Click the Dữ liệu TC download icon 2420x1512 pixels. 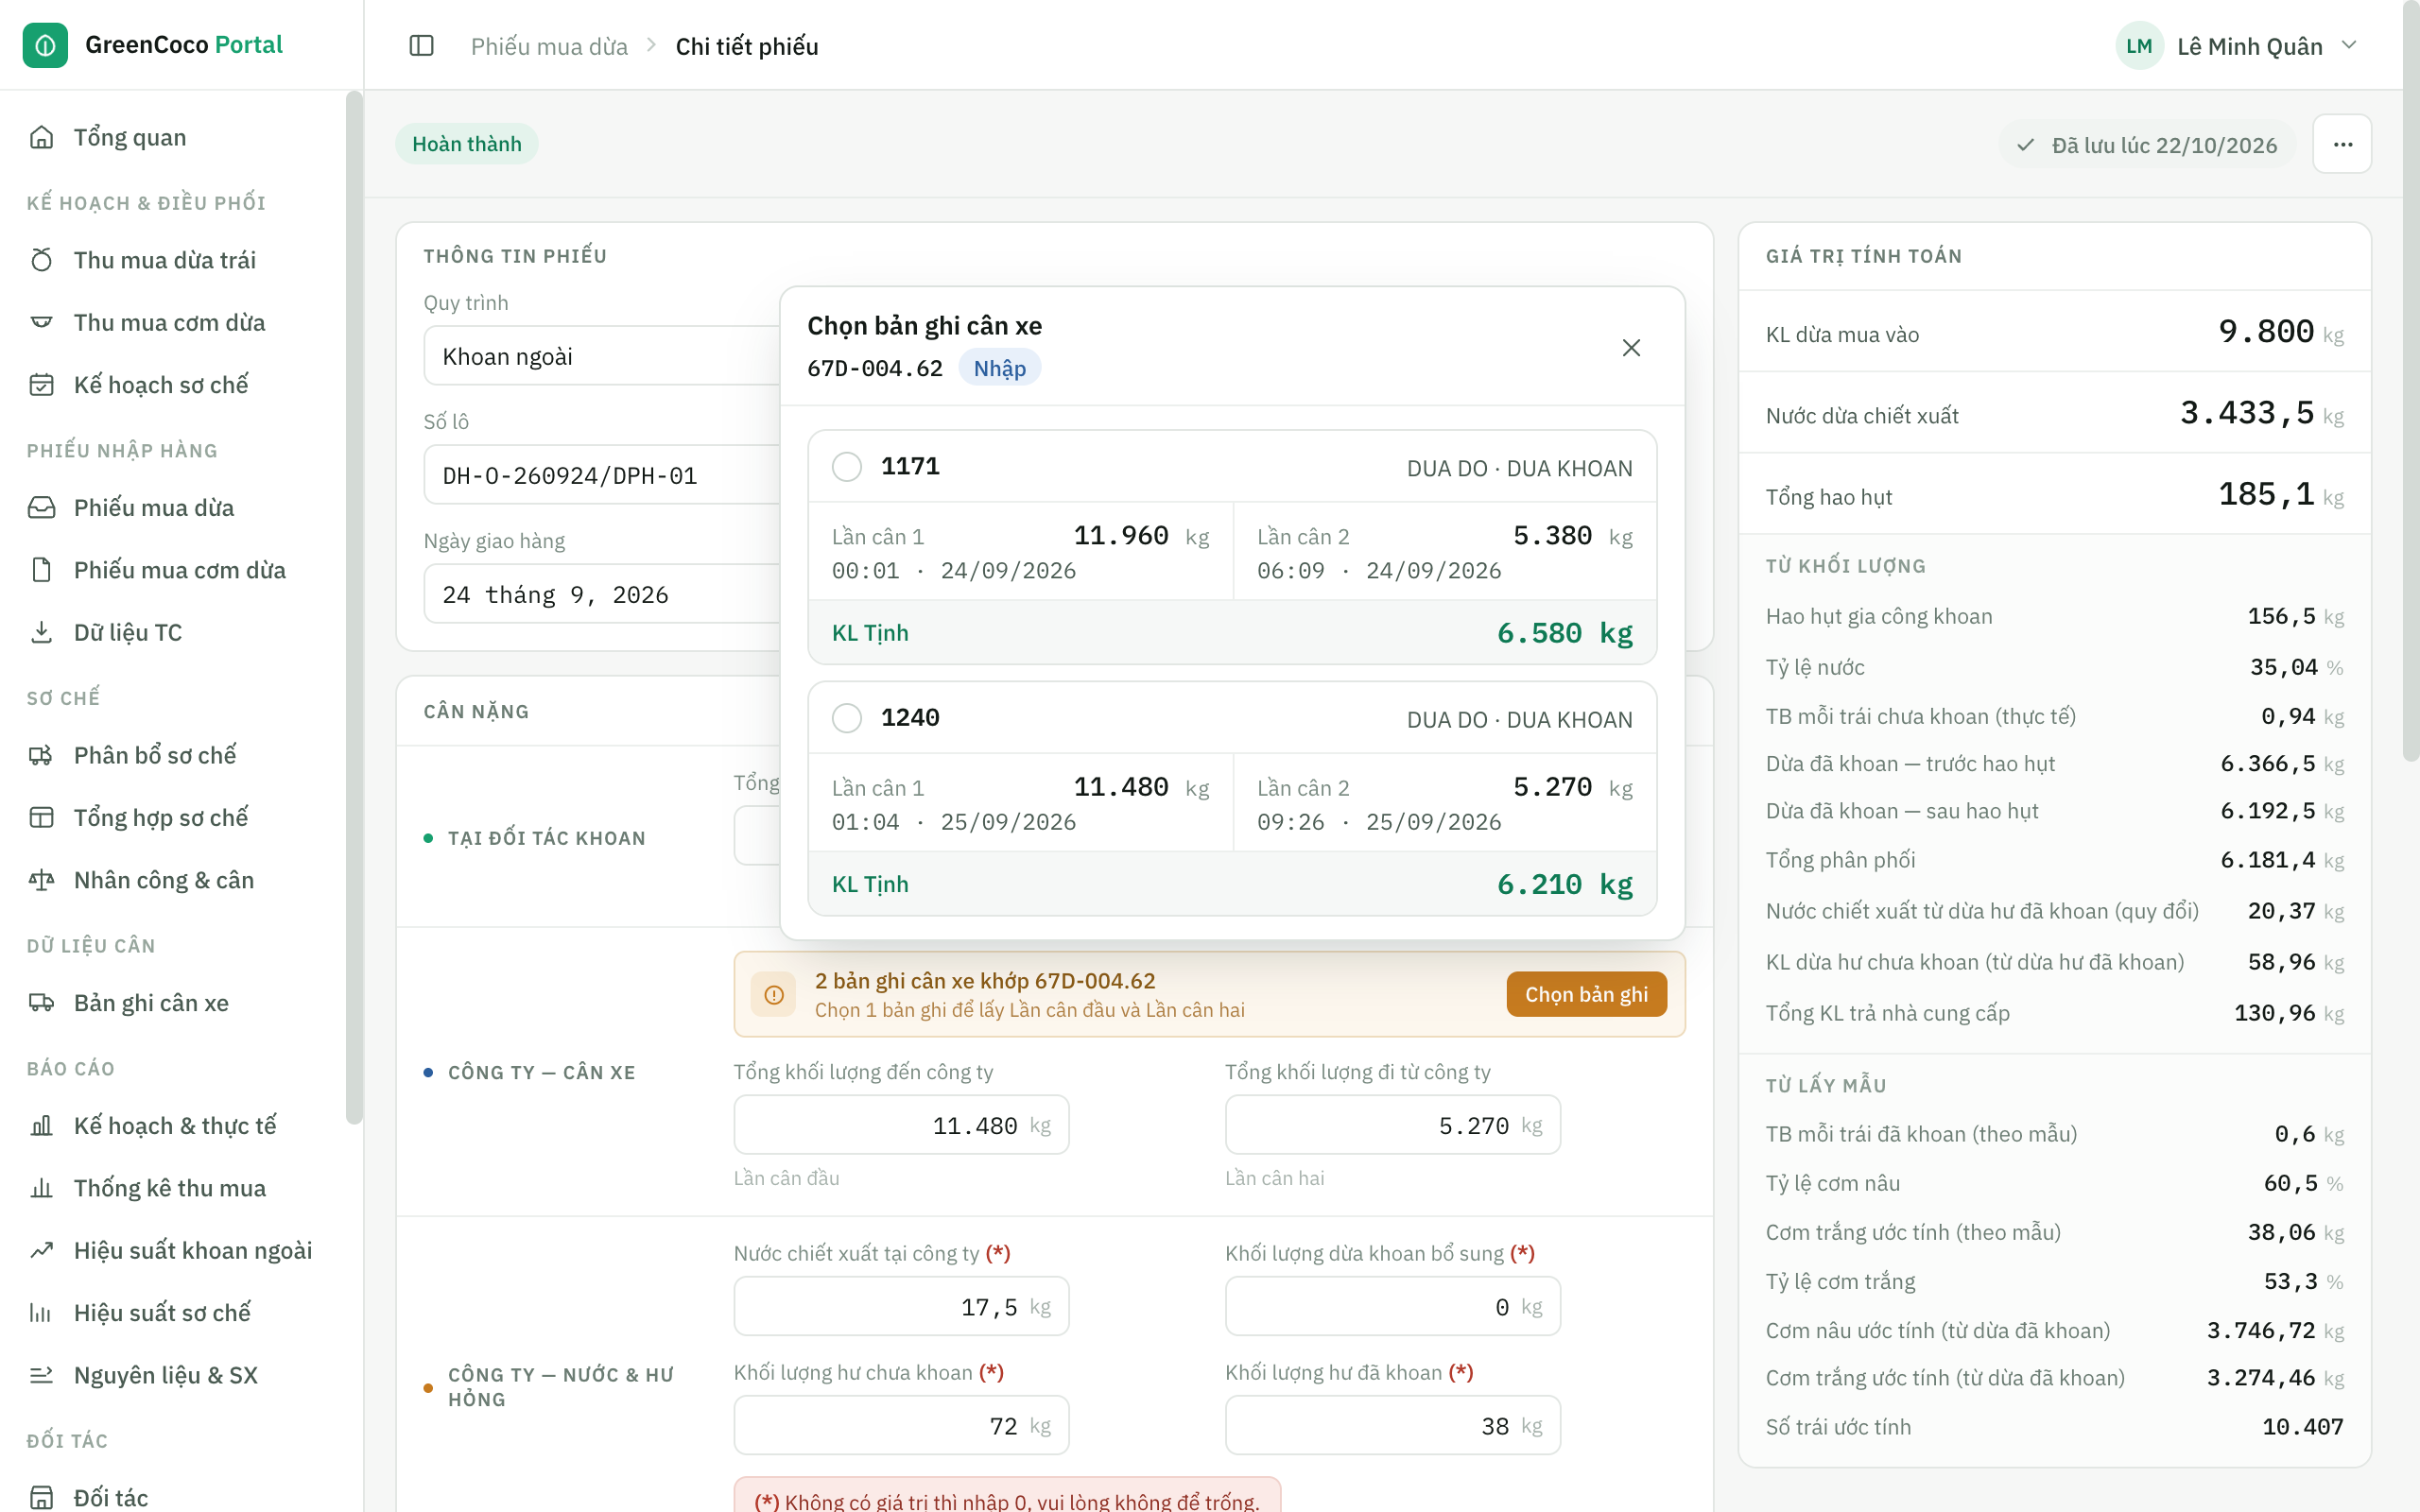coord(41,632)
